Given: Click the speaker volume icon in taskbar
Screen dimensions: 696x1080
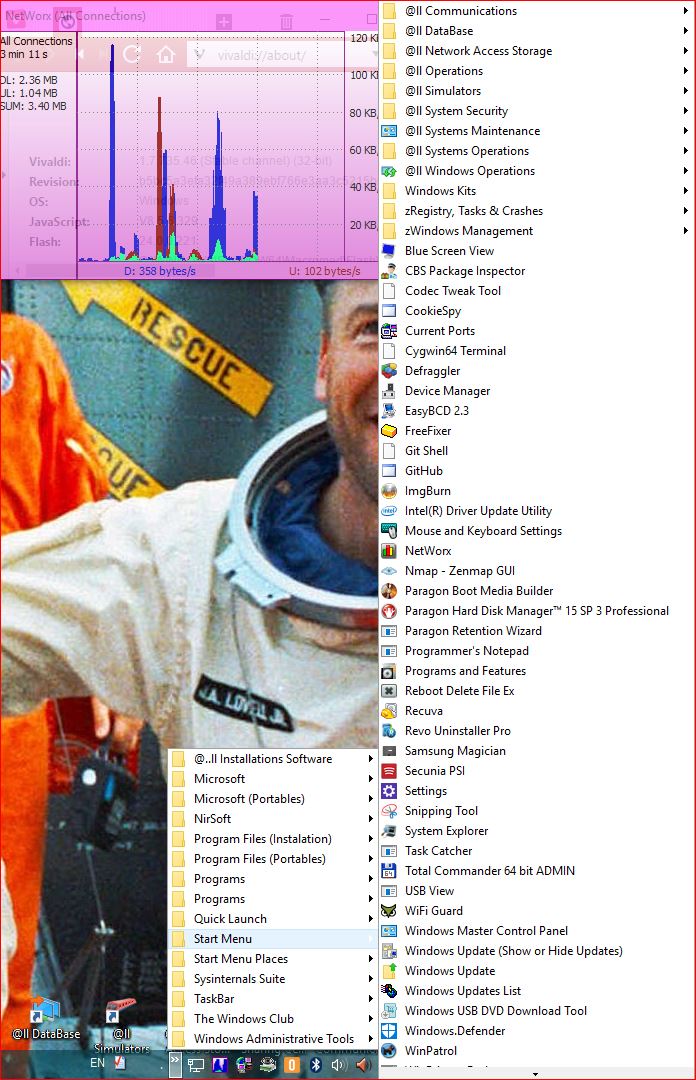Looking at the screenshot, I should coord(339,1064).
